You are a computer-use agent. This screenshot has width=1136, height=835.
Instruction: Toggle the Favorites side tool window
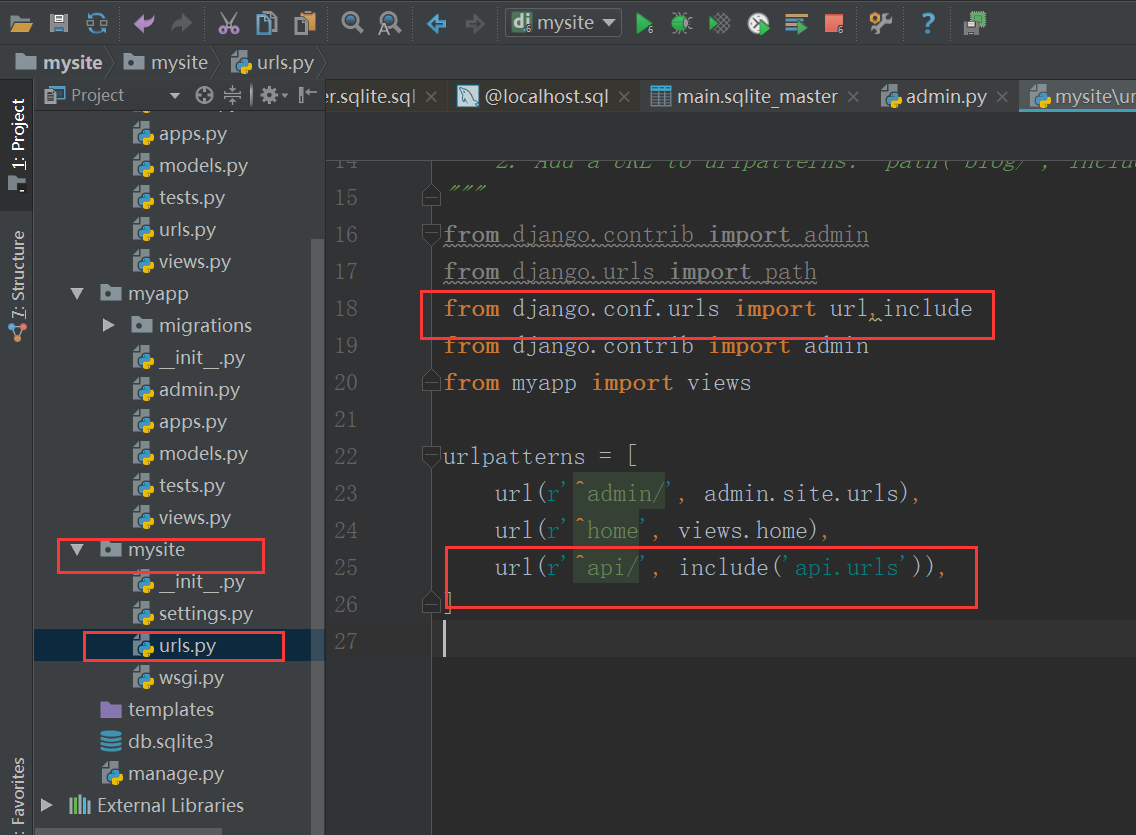(17, 795)
